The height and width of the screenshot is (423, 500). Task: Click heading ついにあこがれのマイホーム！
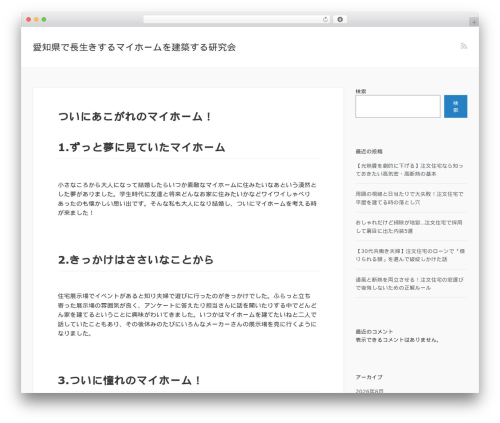135,117
